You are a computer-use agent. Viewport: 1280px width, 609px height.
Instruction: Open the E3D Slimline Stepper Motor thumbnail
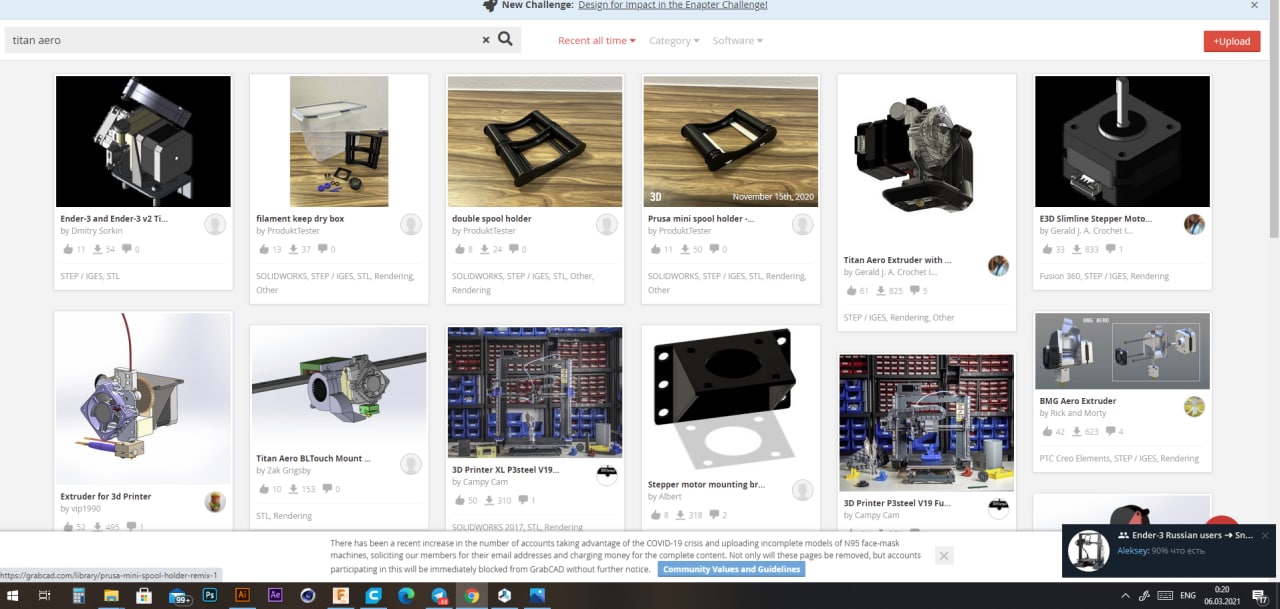pos(1122,141)
